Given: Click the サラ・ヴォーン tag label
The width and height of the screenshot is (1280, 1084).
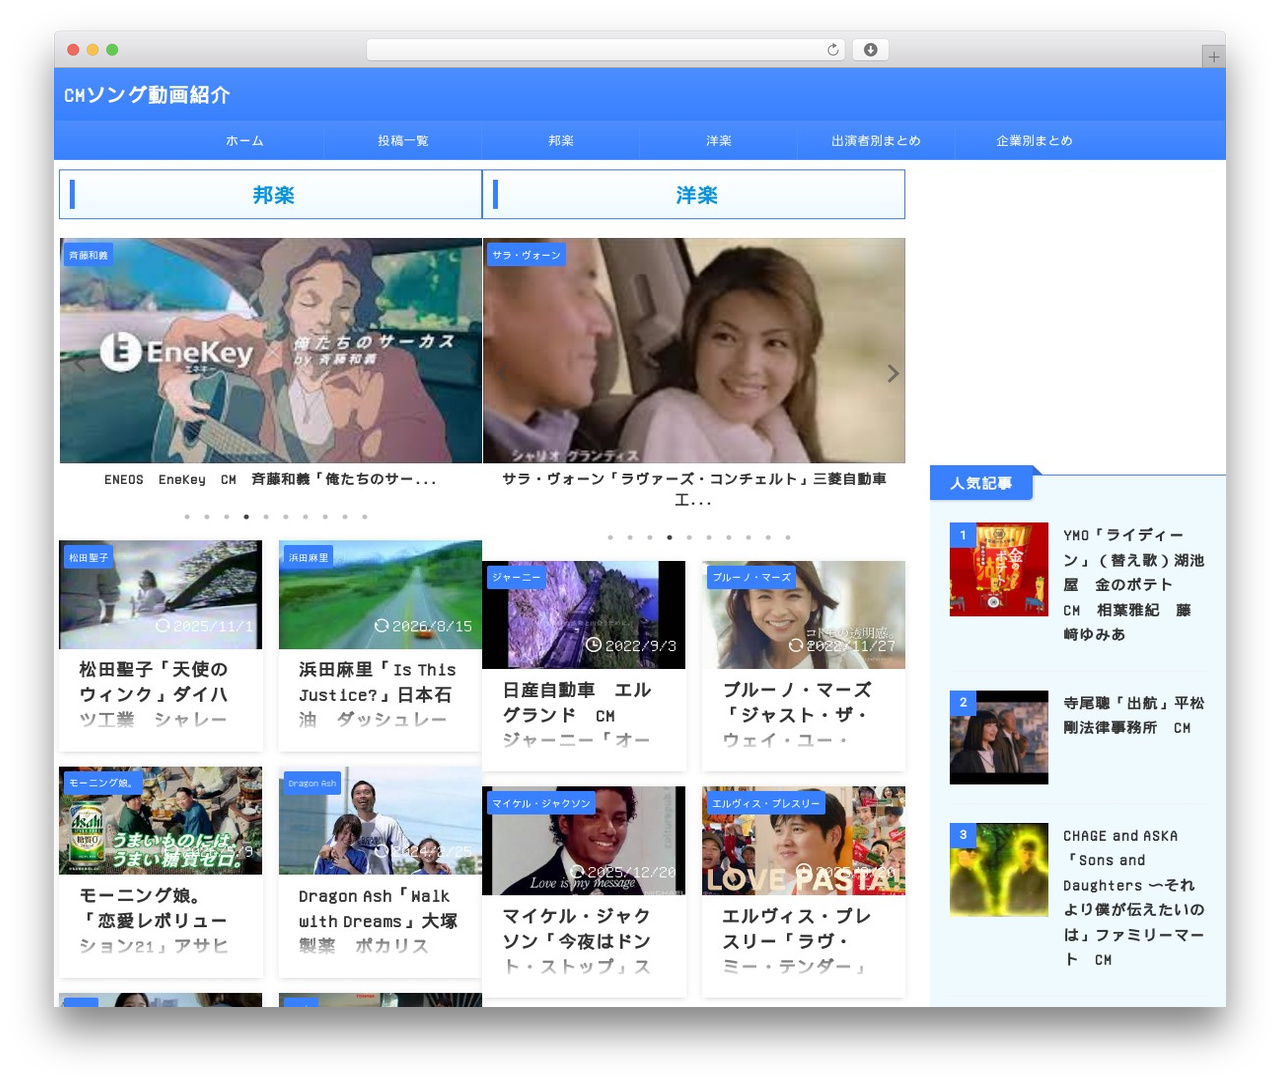Looking at the screenshot, I should [526, 255].
